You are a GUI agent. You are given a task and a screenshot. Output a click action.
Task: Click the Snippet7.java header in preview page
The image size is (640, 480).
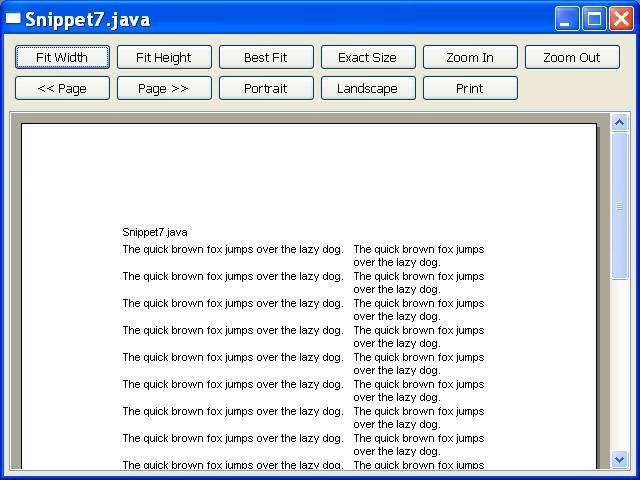pos(155,232)
